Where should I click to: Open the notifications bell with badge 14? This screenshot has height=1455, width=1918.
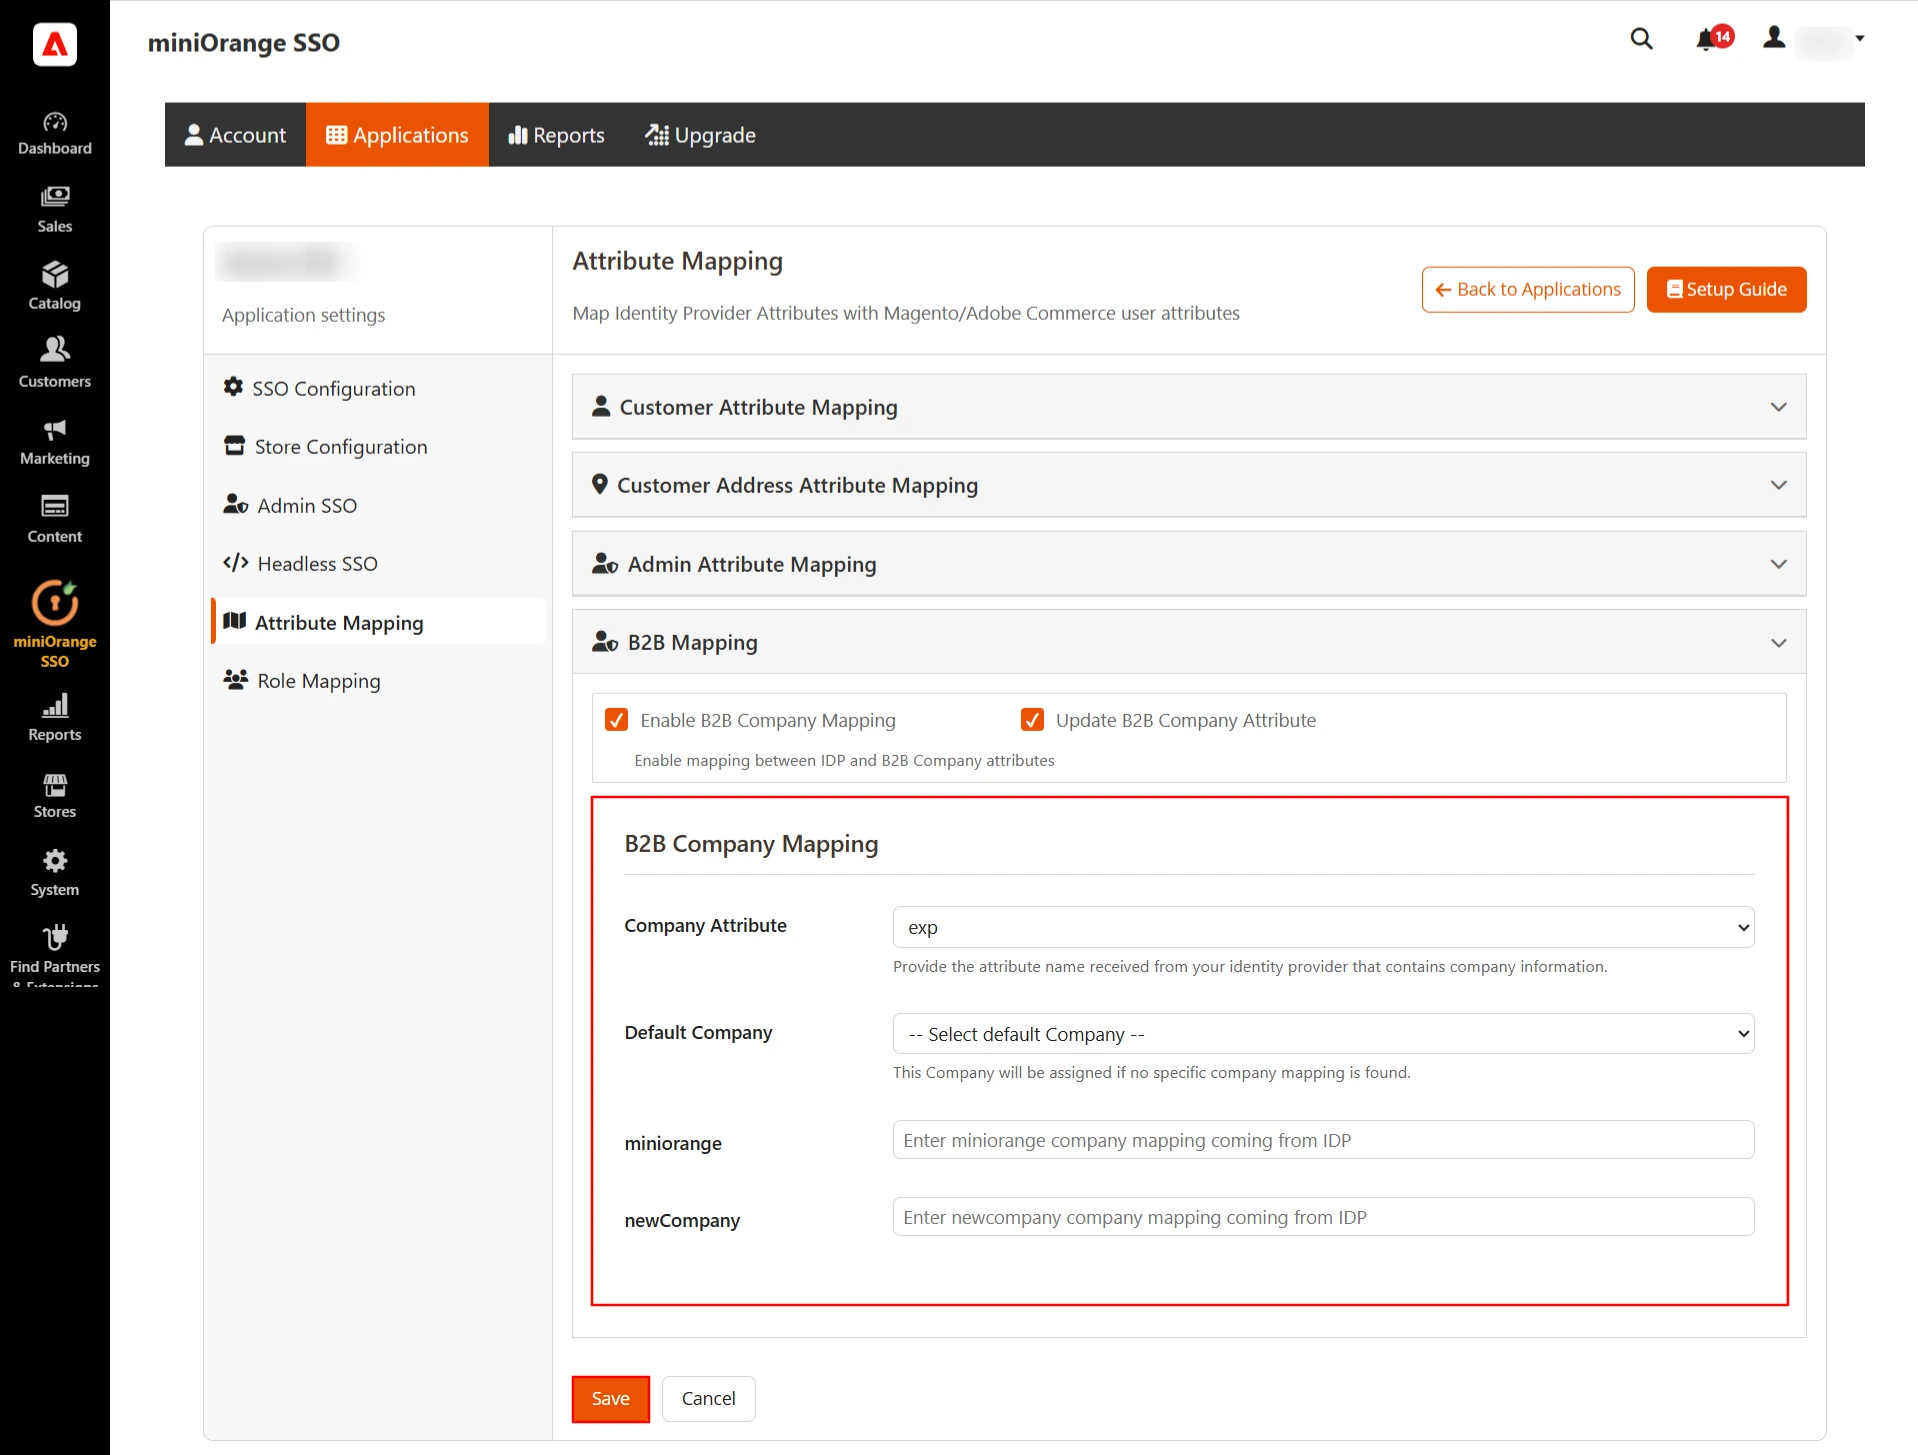click(x=1714, y=39)
